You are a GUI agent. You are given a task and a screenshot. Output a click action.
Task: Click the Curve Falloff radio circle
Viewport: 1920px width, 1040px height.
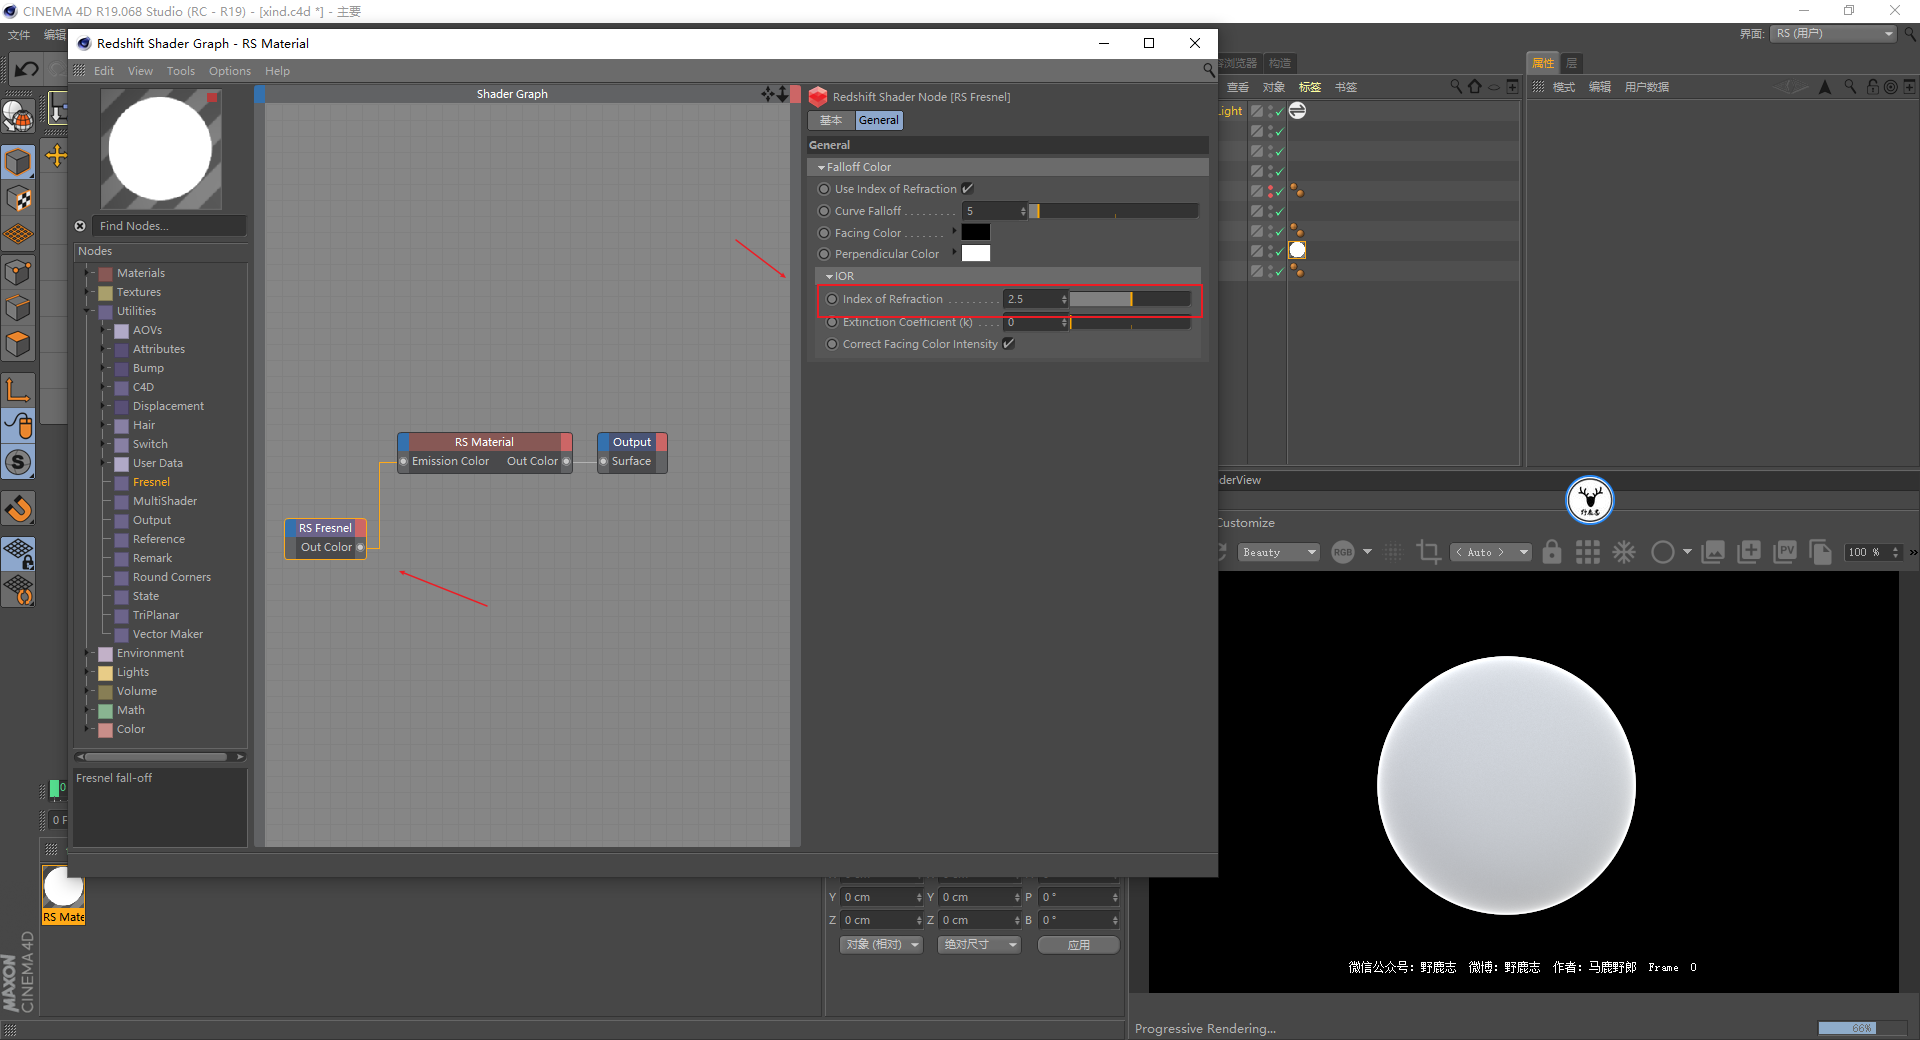(x=824, y=211)
